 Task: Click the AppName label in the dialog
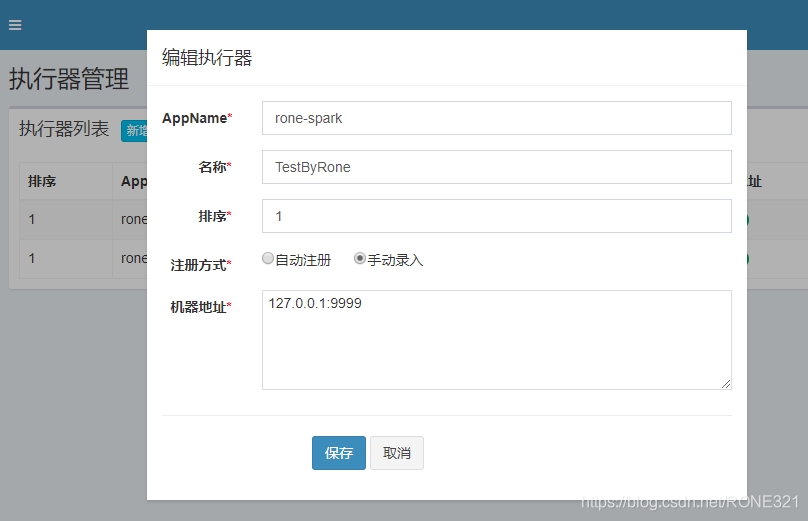click(x=197, y=118)
